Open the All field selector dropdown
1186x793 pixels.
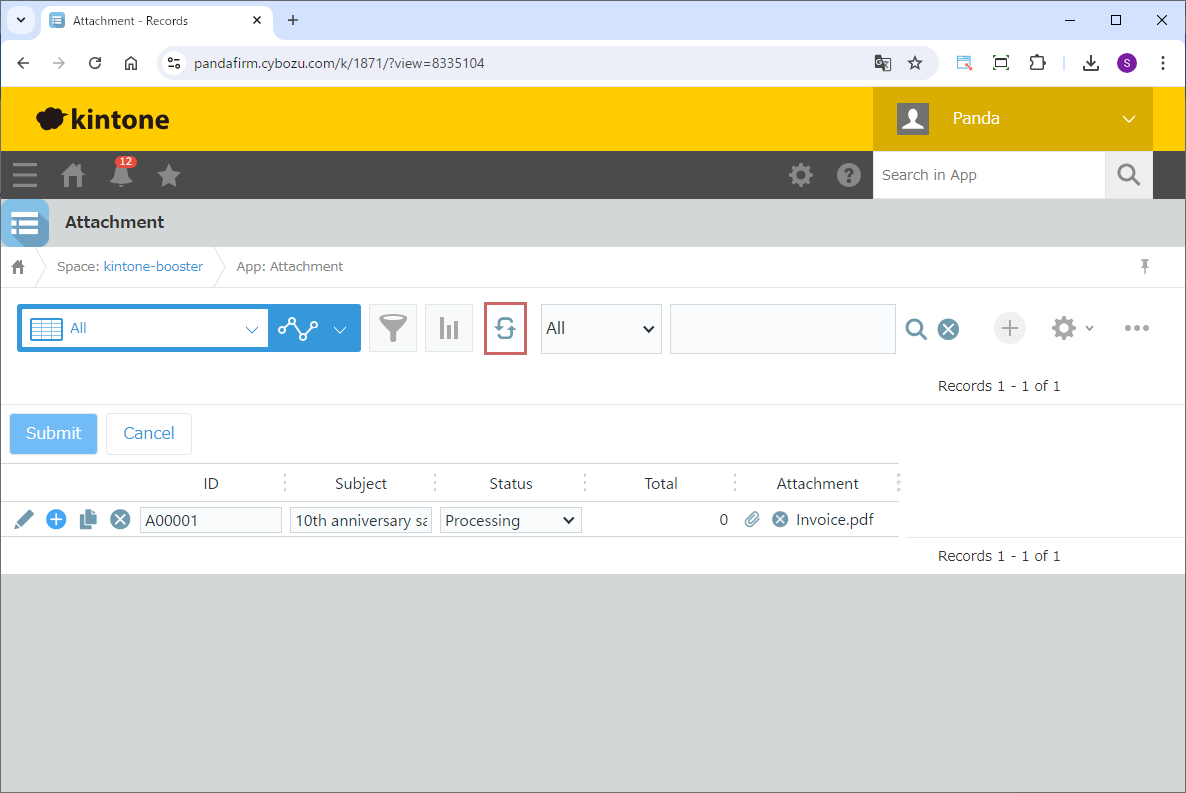[x=600, y=329]
